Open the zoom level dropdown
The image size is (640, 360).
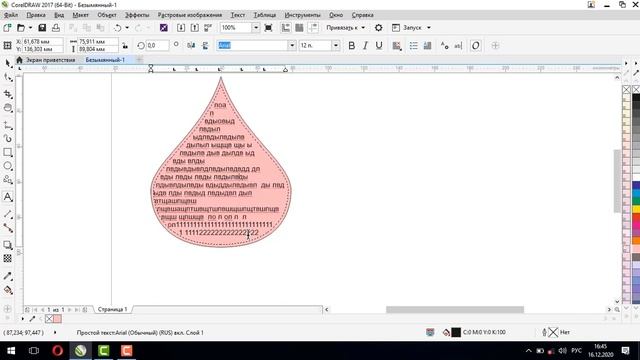(x=256, y=28)
